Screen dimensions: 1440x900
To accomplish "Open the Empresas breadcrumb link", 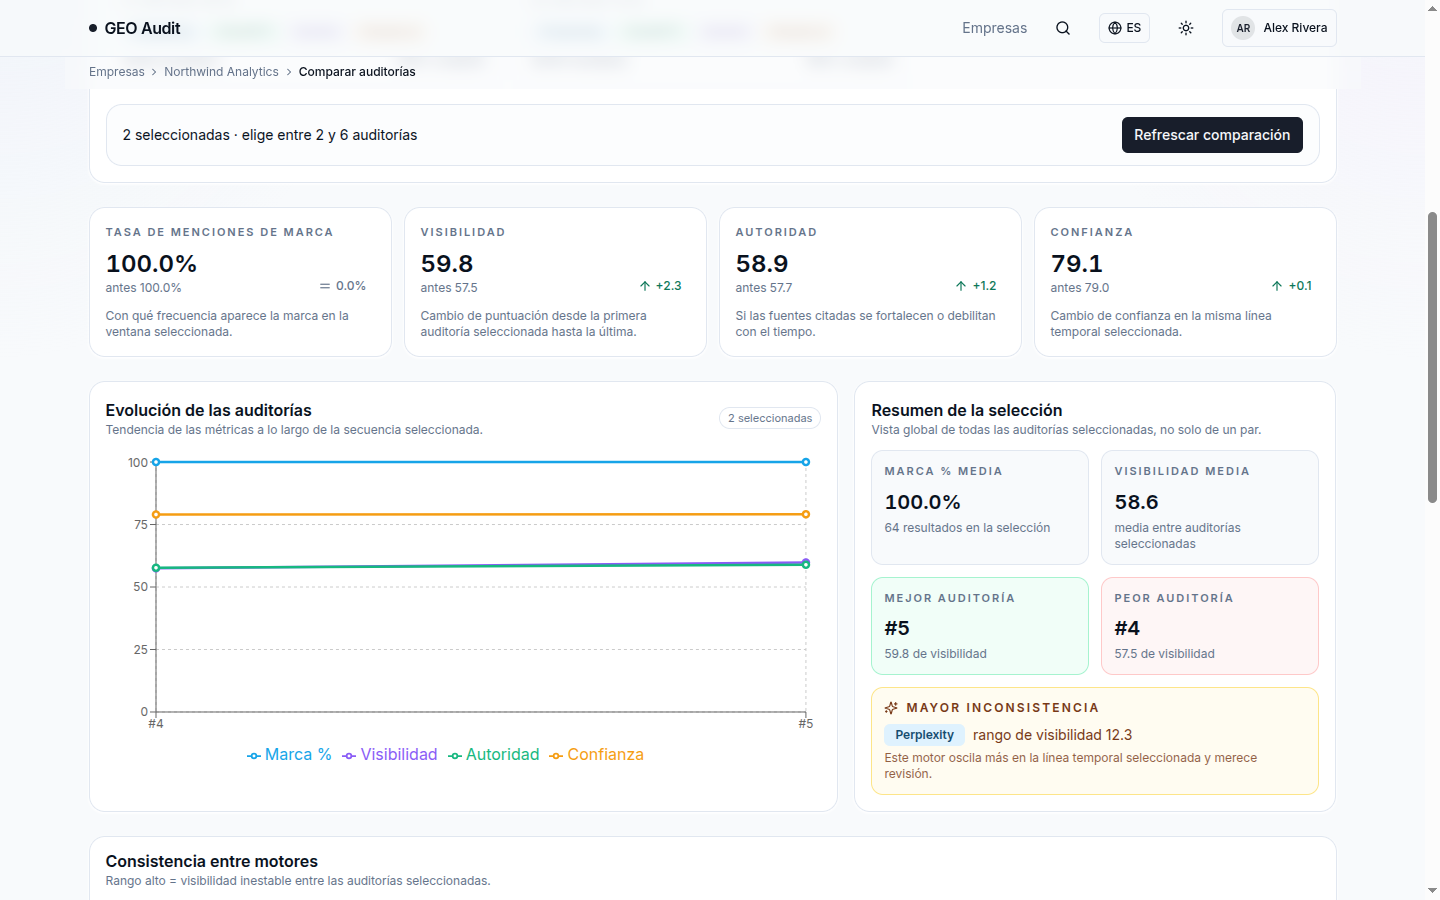I will (x=117, y=72).
